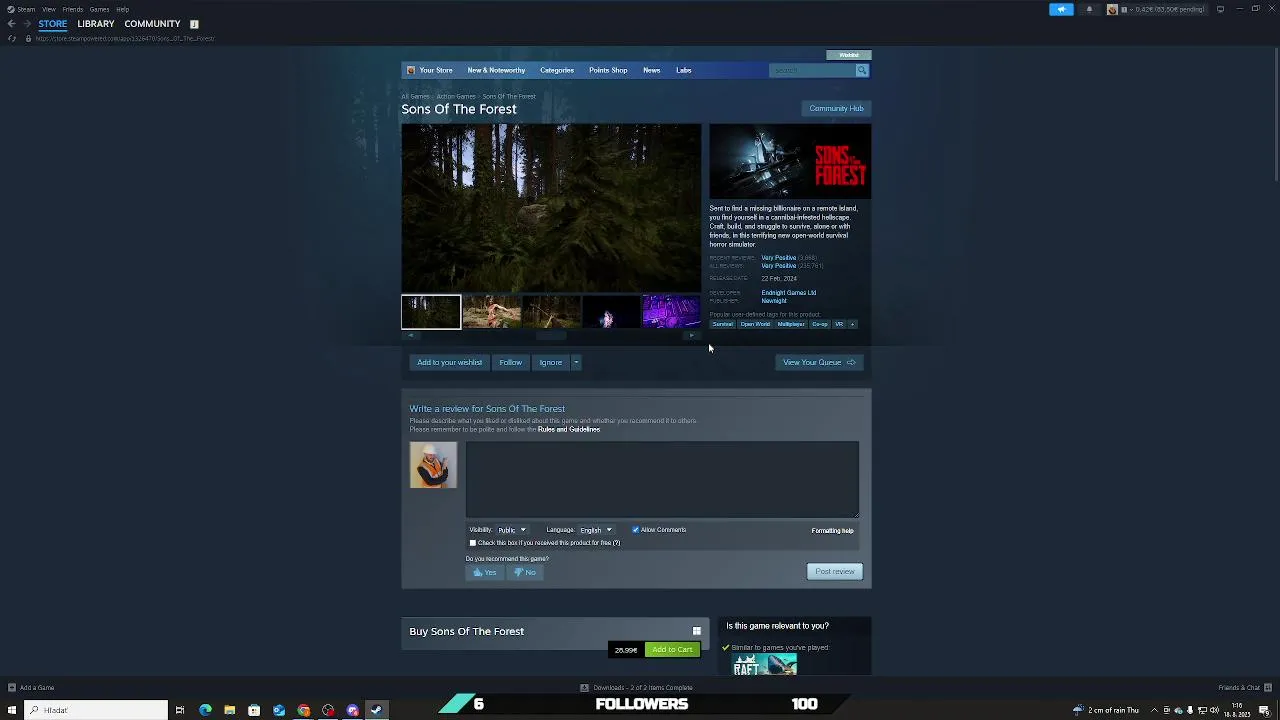The image size is (1280, 720).
Task: Open New & Noteworthy store menu
Action: coord(496,70)
